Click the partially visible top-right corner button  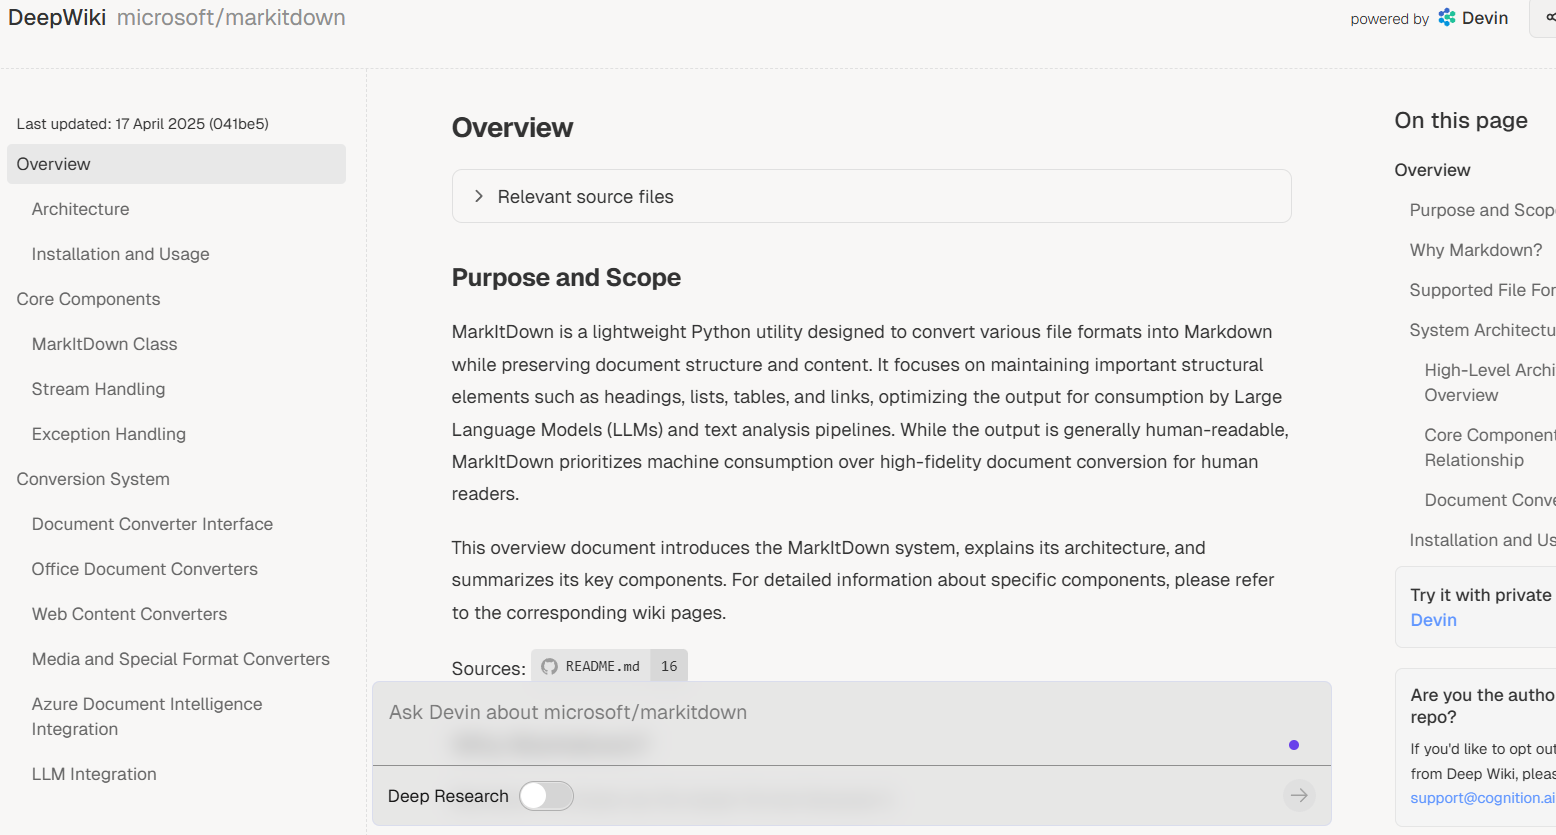click(1546, 18)
